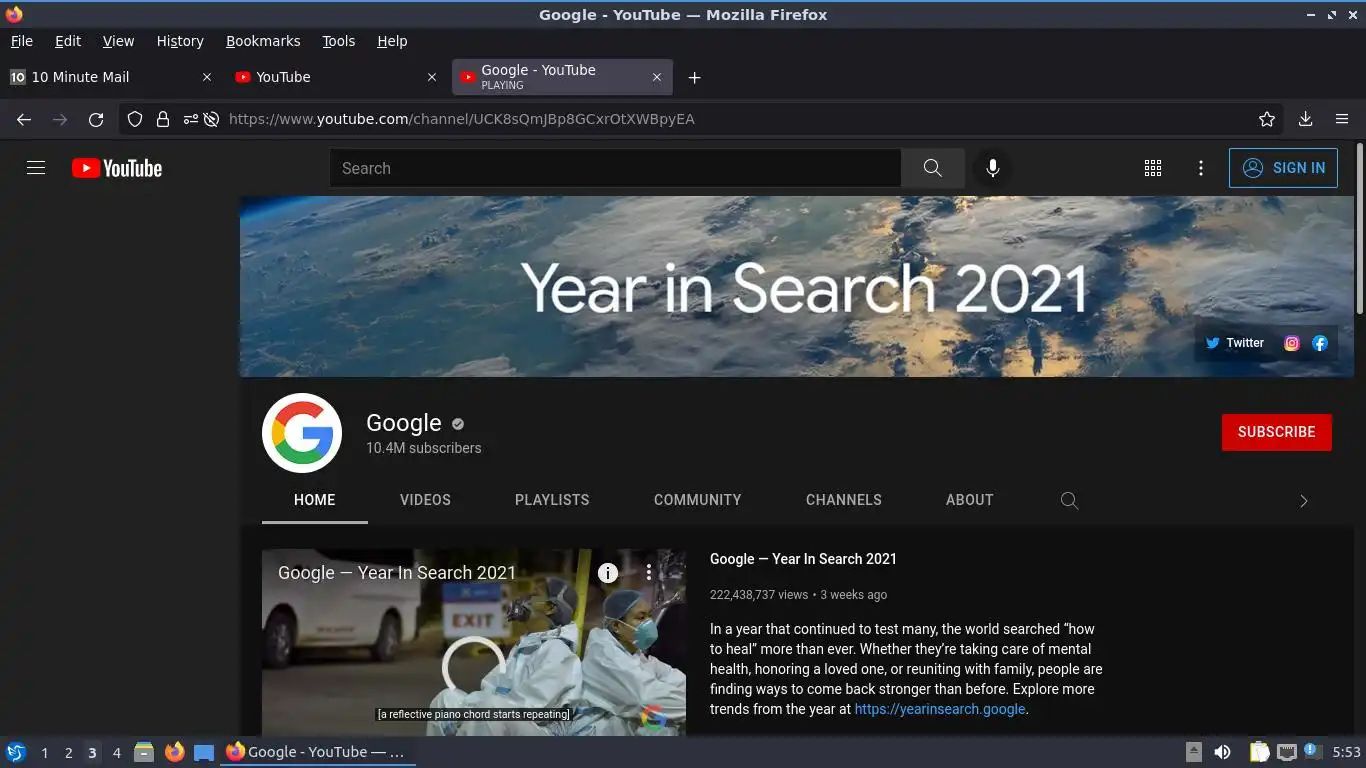Click the blocked autoplay icon in address bar
The width and height of the screenshot is (1366, 768).
click(211, 119)
